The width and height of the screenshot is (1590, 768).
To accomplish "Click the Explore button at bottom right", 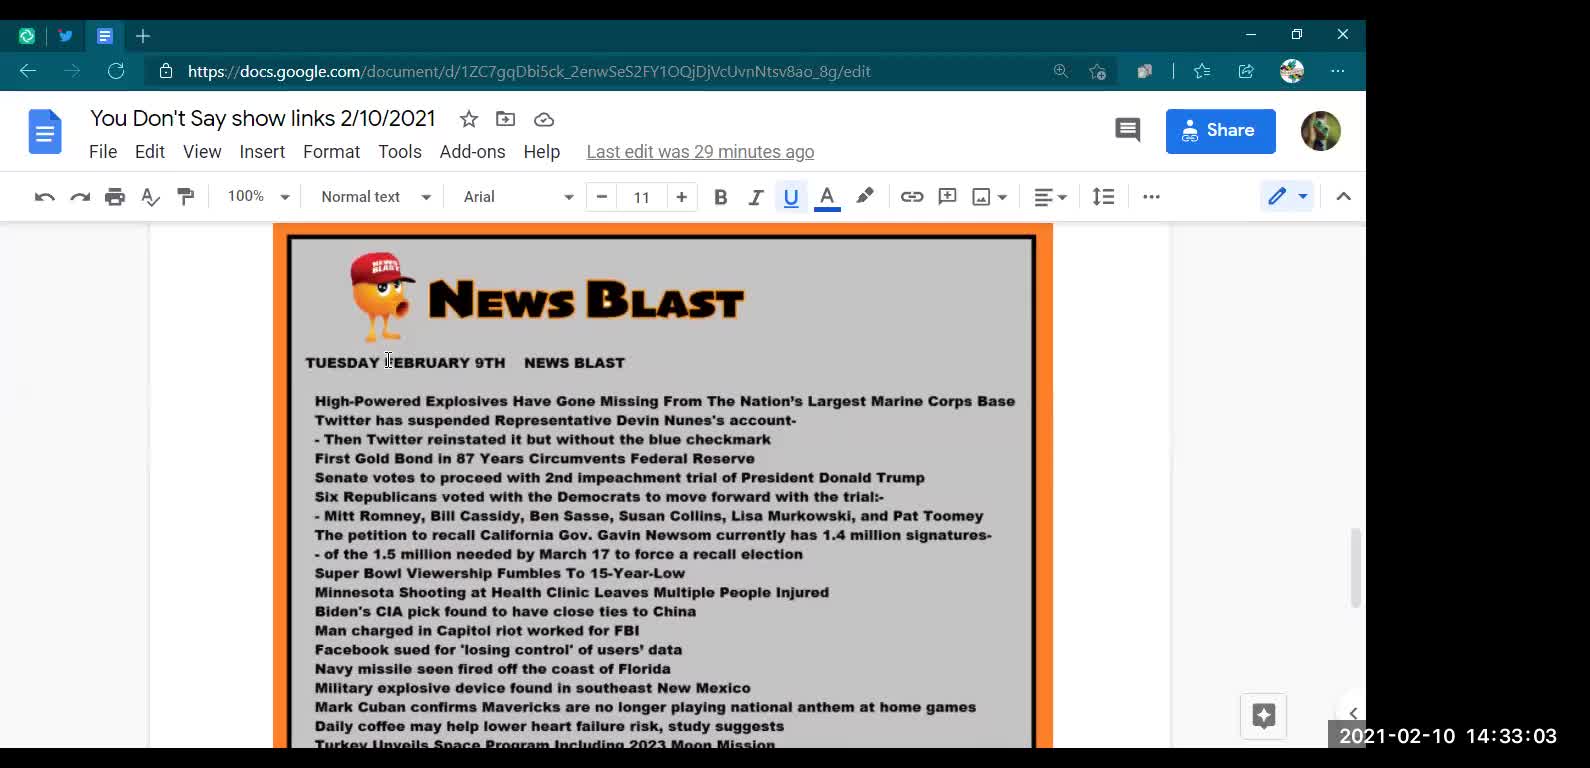I will (1263, 716).
